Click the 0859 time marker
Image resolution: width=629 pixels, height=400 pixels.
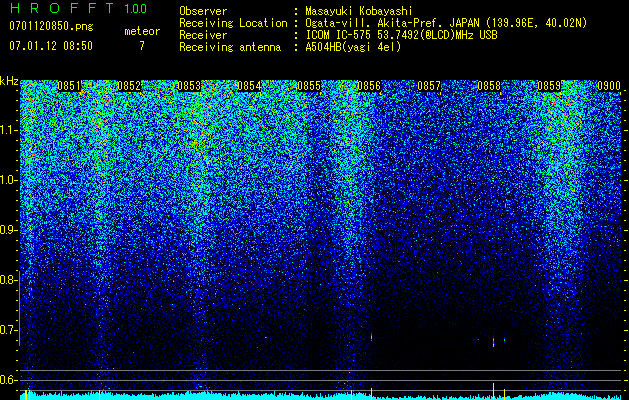549,86
